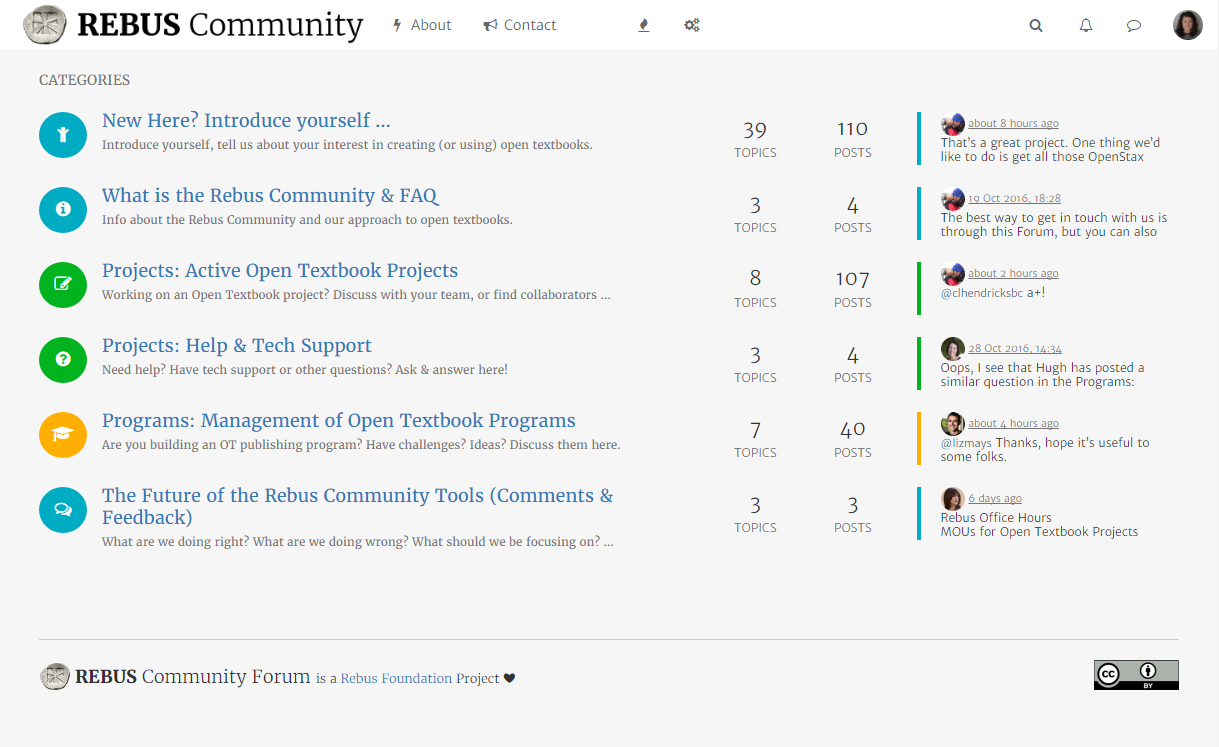Viewport: 1219px width, 747px height.
Task: Click the CATEGORIES heading
Action: pyautogui.click(x=84, y=80)
